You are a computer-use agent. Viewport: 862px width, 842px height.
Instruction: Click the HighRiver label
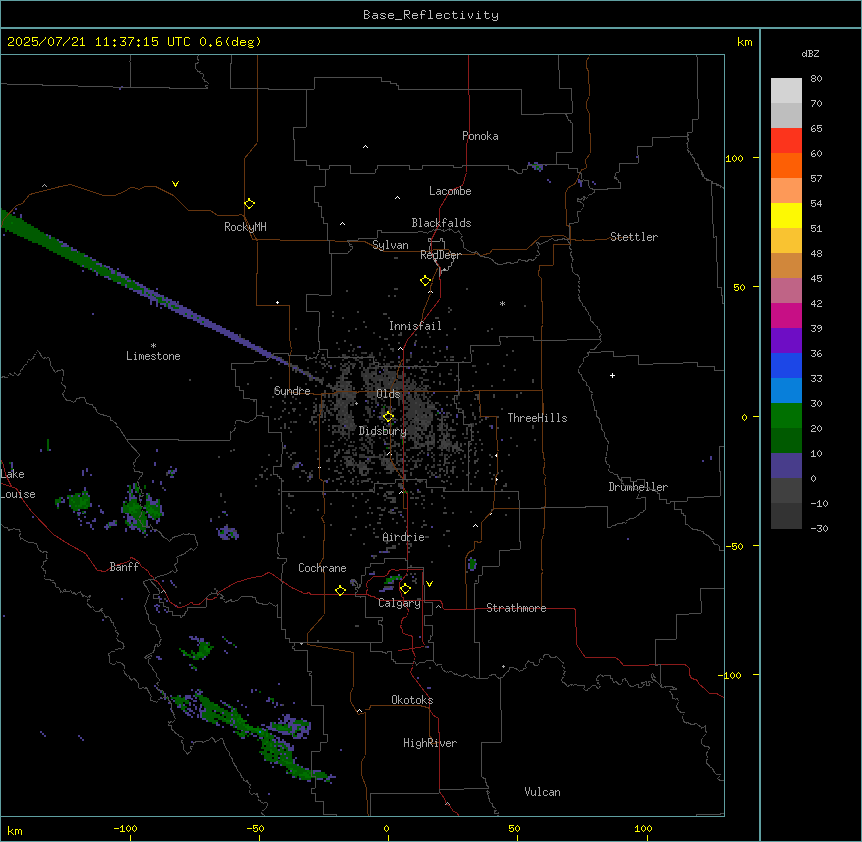[430, 743]
